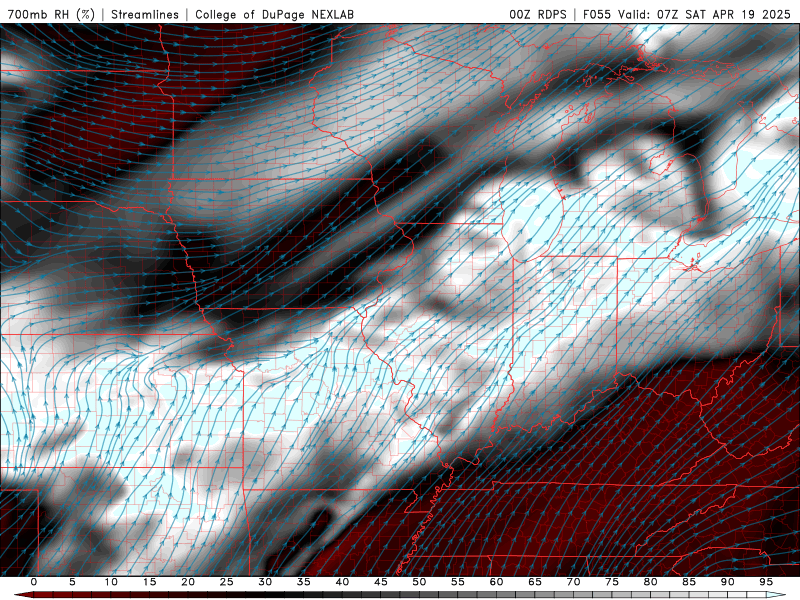The image size is (800, 600).
Task: Click 'Valid: 07Z SAT APR 19 2025' text
Action: click(704, 14)
